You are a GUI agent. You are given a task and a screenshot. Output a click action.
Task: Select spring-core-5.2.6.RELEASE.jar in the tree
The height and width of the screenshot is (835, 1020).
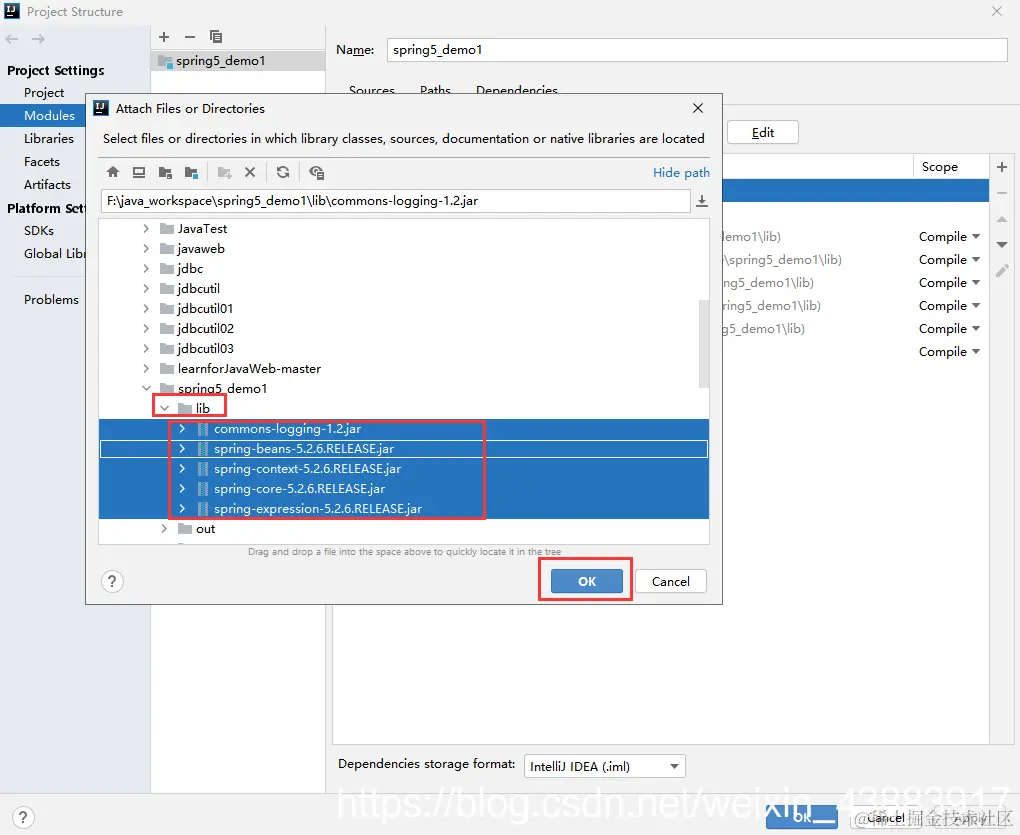coord(403,489)
